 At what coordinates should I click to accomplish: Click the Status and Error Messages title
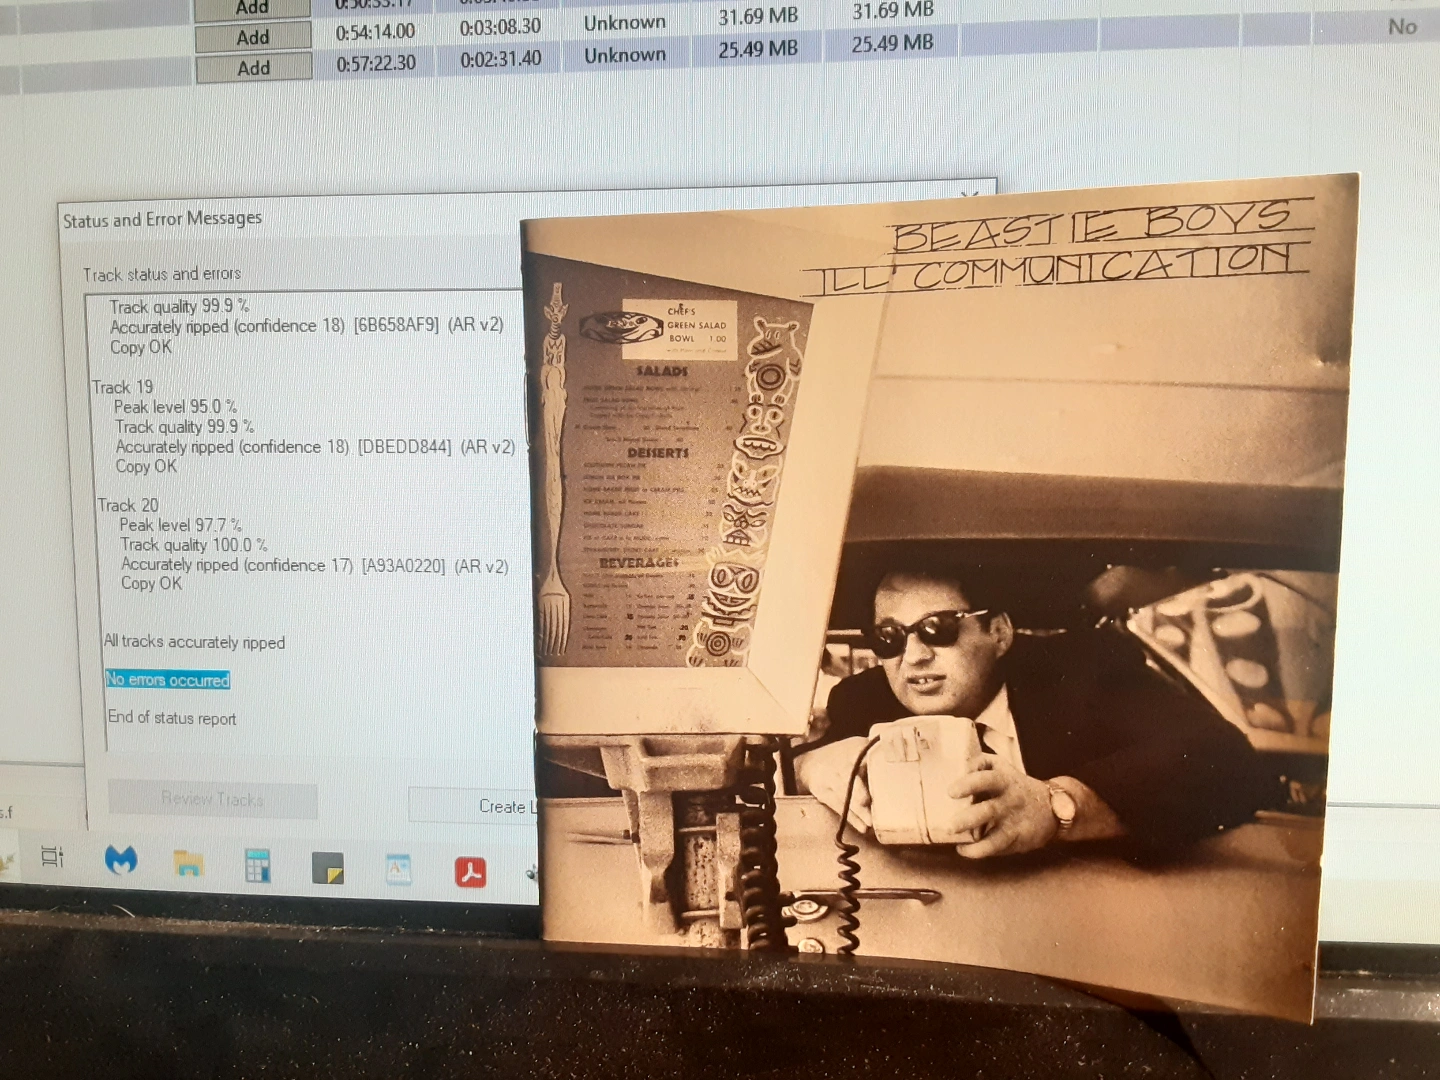(x=162, y=219)
